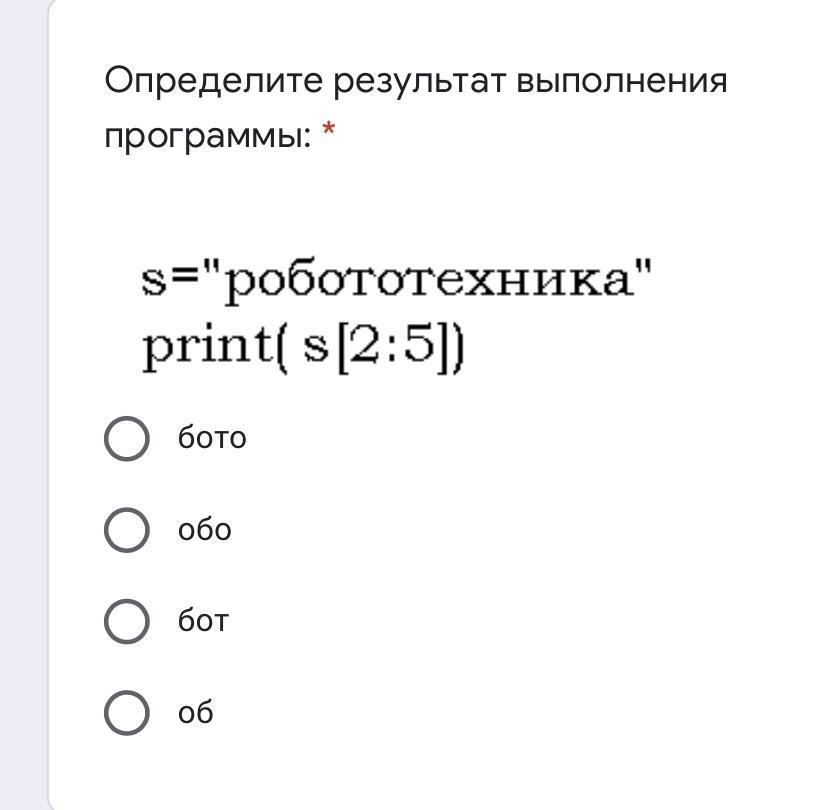Click the word "Определите" in the question

(x=214, y=81)
